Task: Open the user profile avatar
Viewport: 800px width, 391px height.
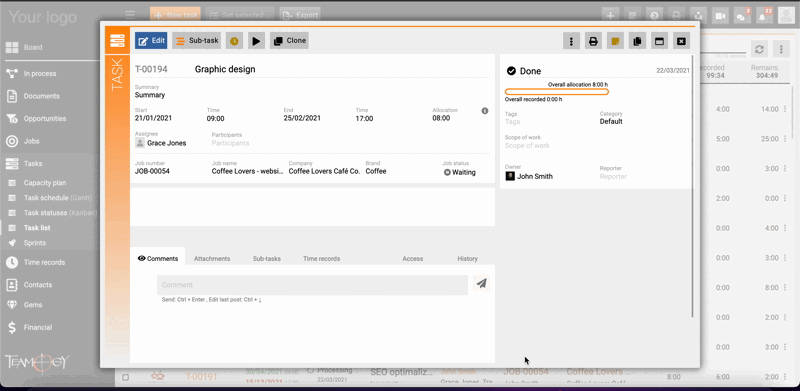Action: [786, 15]
